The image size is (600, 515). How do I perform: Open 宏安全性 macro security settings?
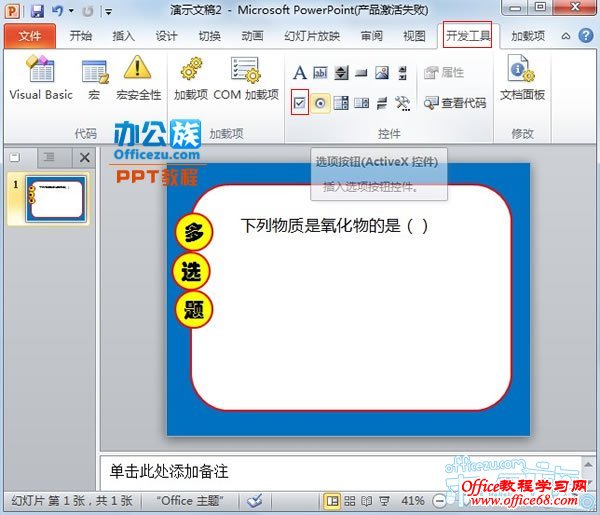(138, 78)
